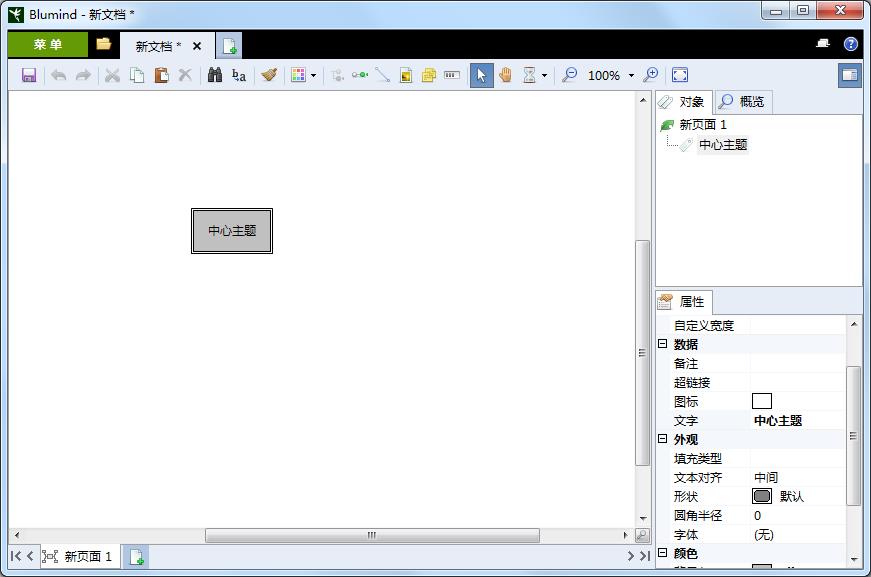Click the Replace text icon

(240, 75)
